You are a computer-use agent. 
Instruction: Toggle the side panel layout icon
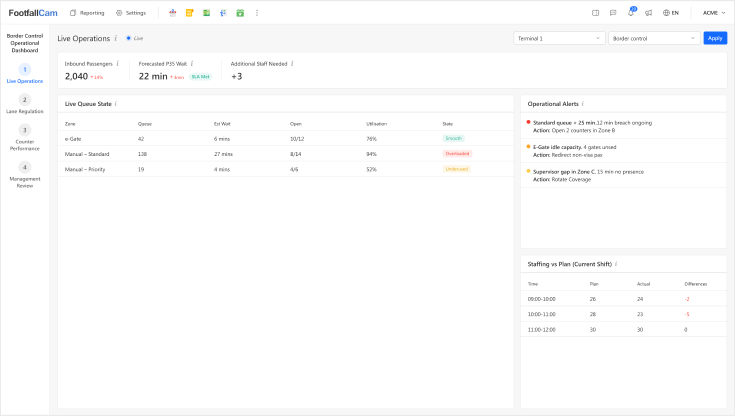pyautogui.click(x=595, y=13)
